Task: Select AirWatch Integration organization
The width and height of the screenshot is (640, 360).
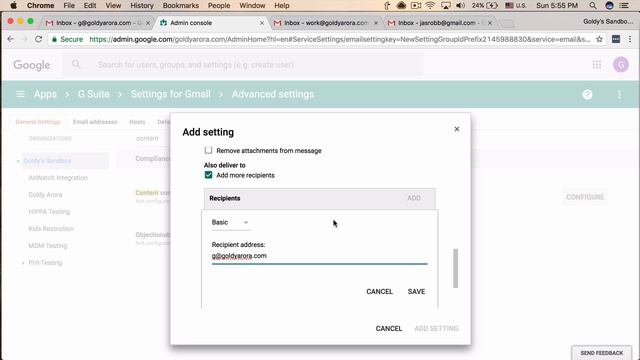Action: (x=58, y=178)
